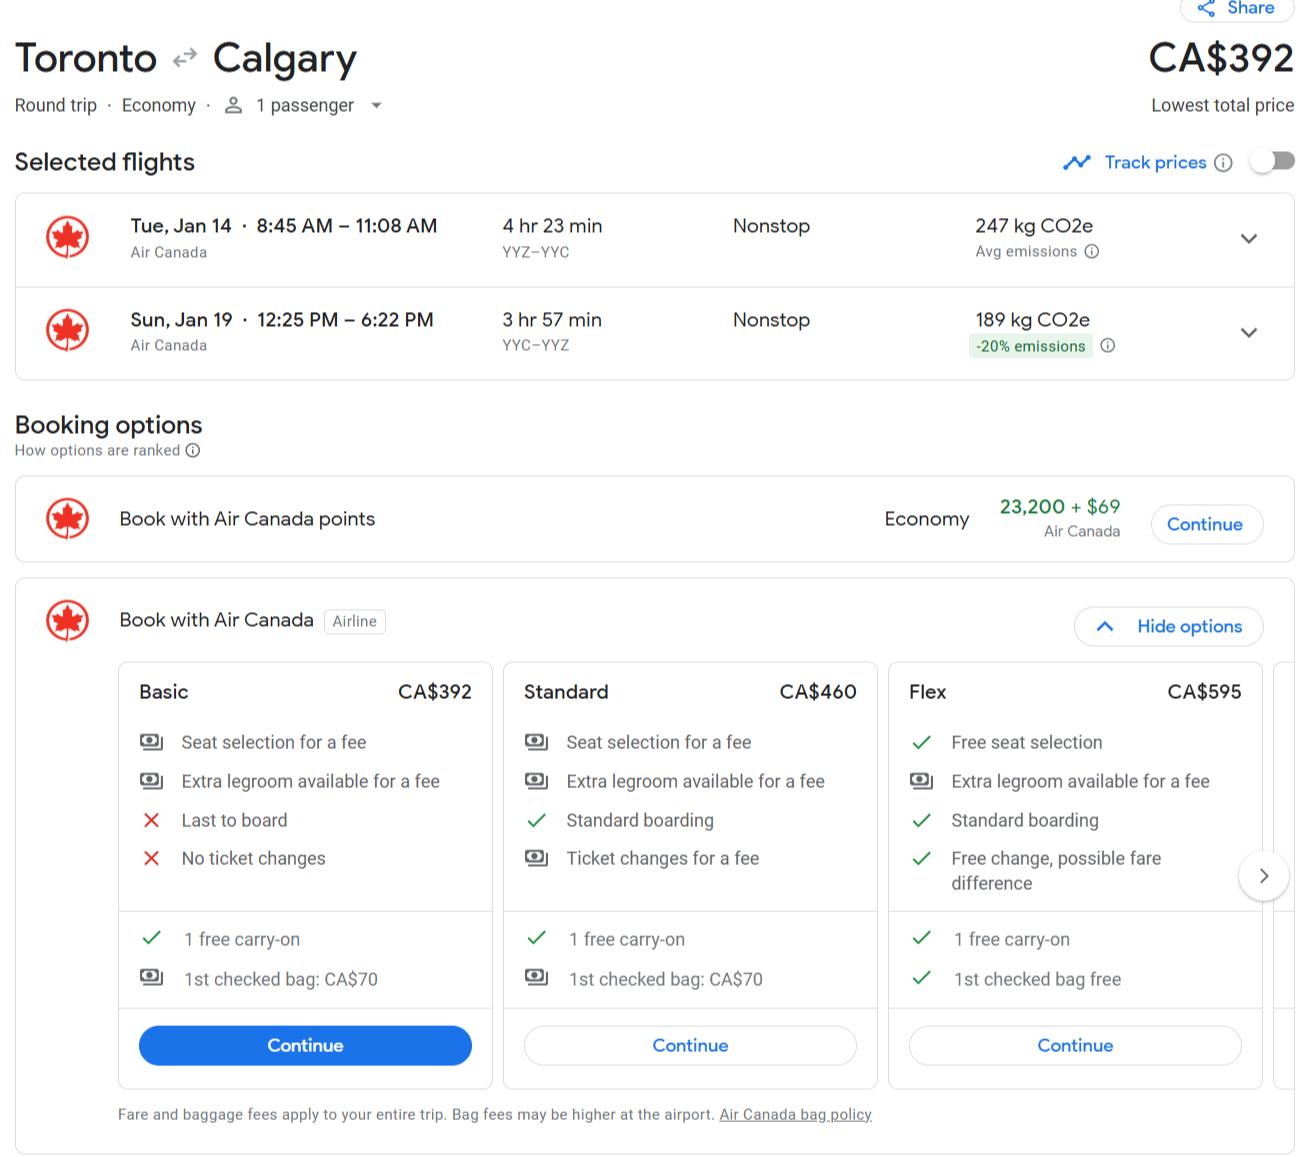Click the Avg emissions info icon
This screenshot has width=1307, height=1157.
pyautogui.click(x=1092, y=252)
